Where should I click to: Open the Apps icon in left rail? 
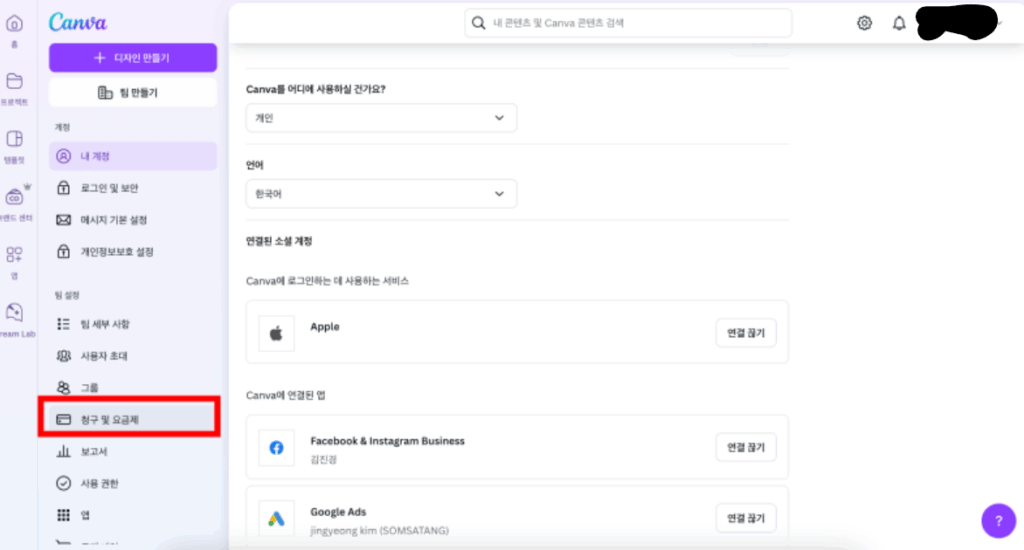click(14, 254)
